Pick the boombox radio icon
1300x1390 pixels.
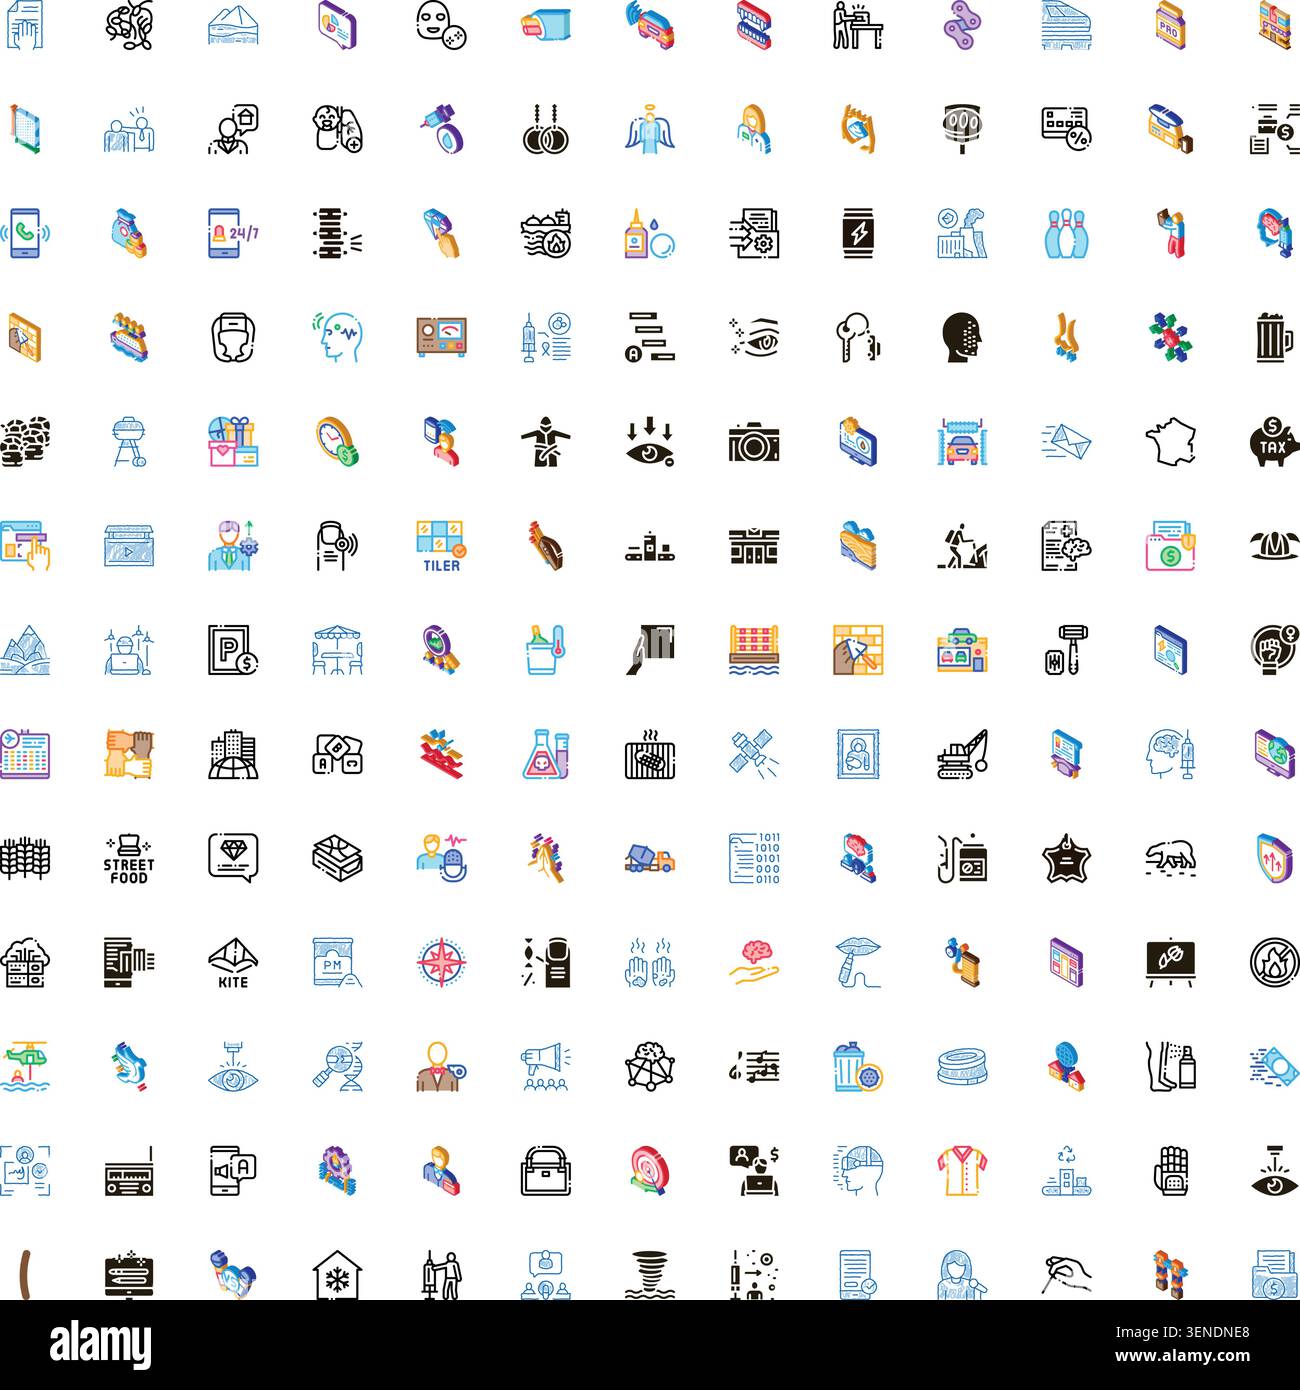[x=130, y=1170]
